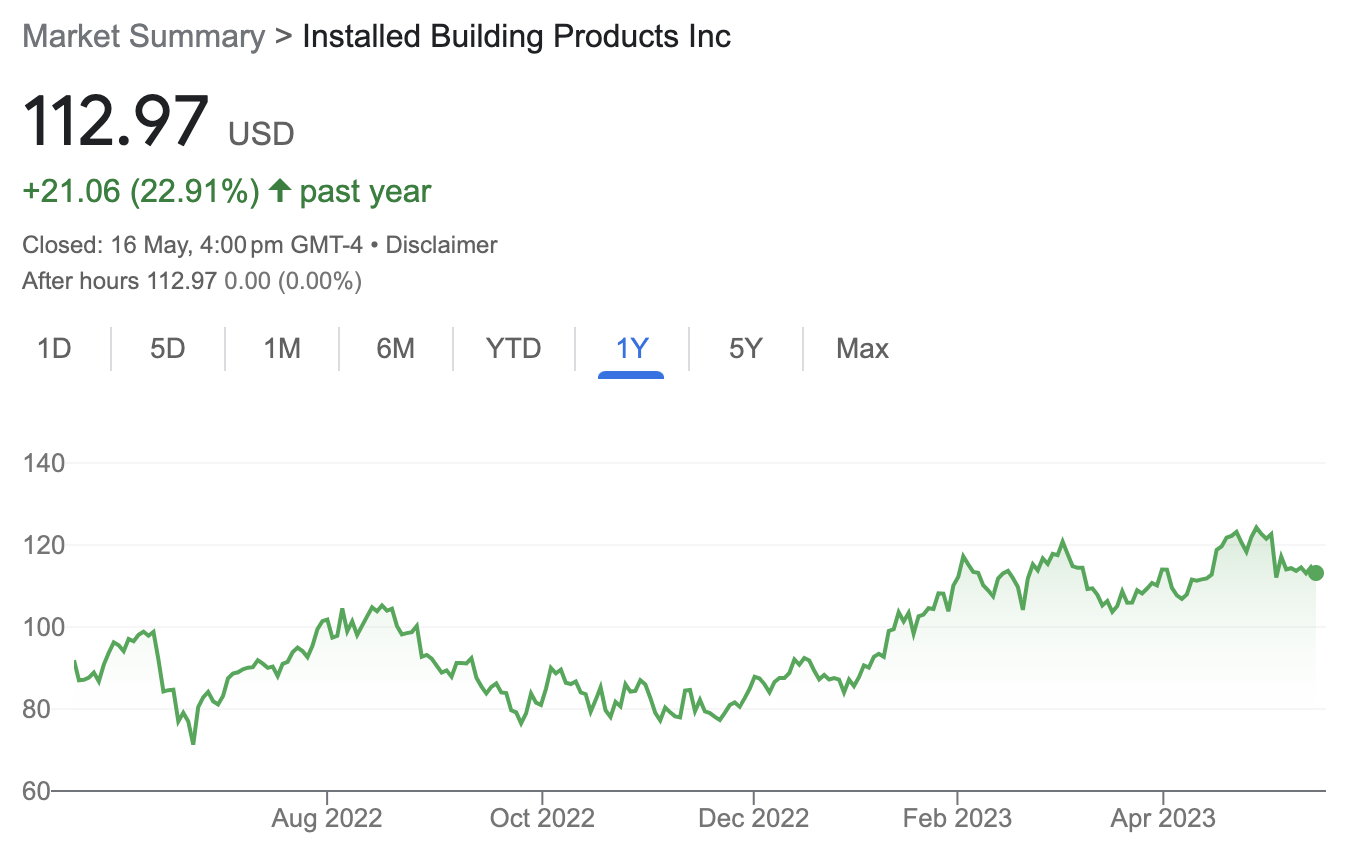
Task: Open the 6M time range tab
Action: (x=396, y=348)
